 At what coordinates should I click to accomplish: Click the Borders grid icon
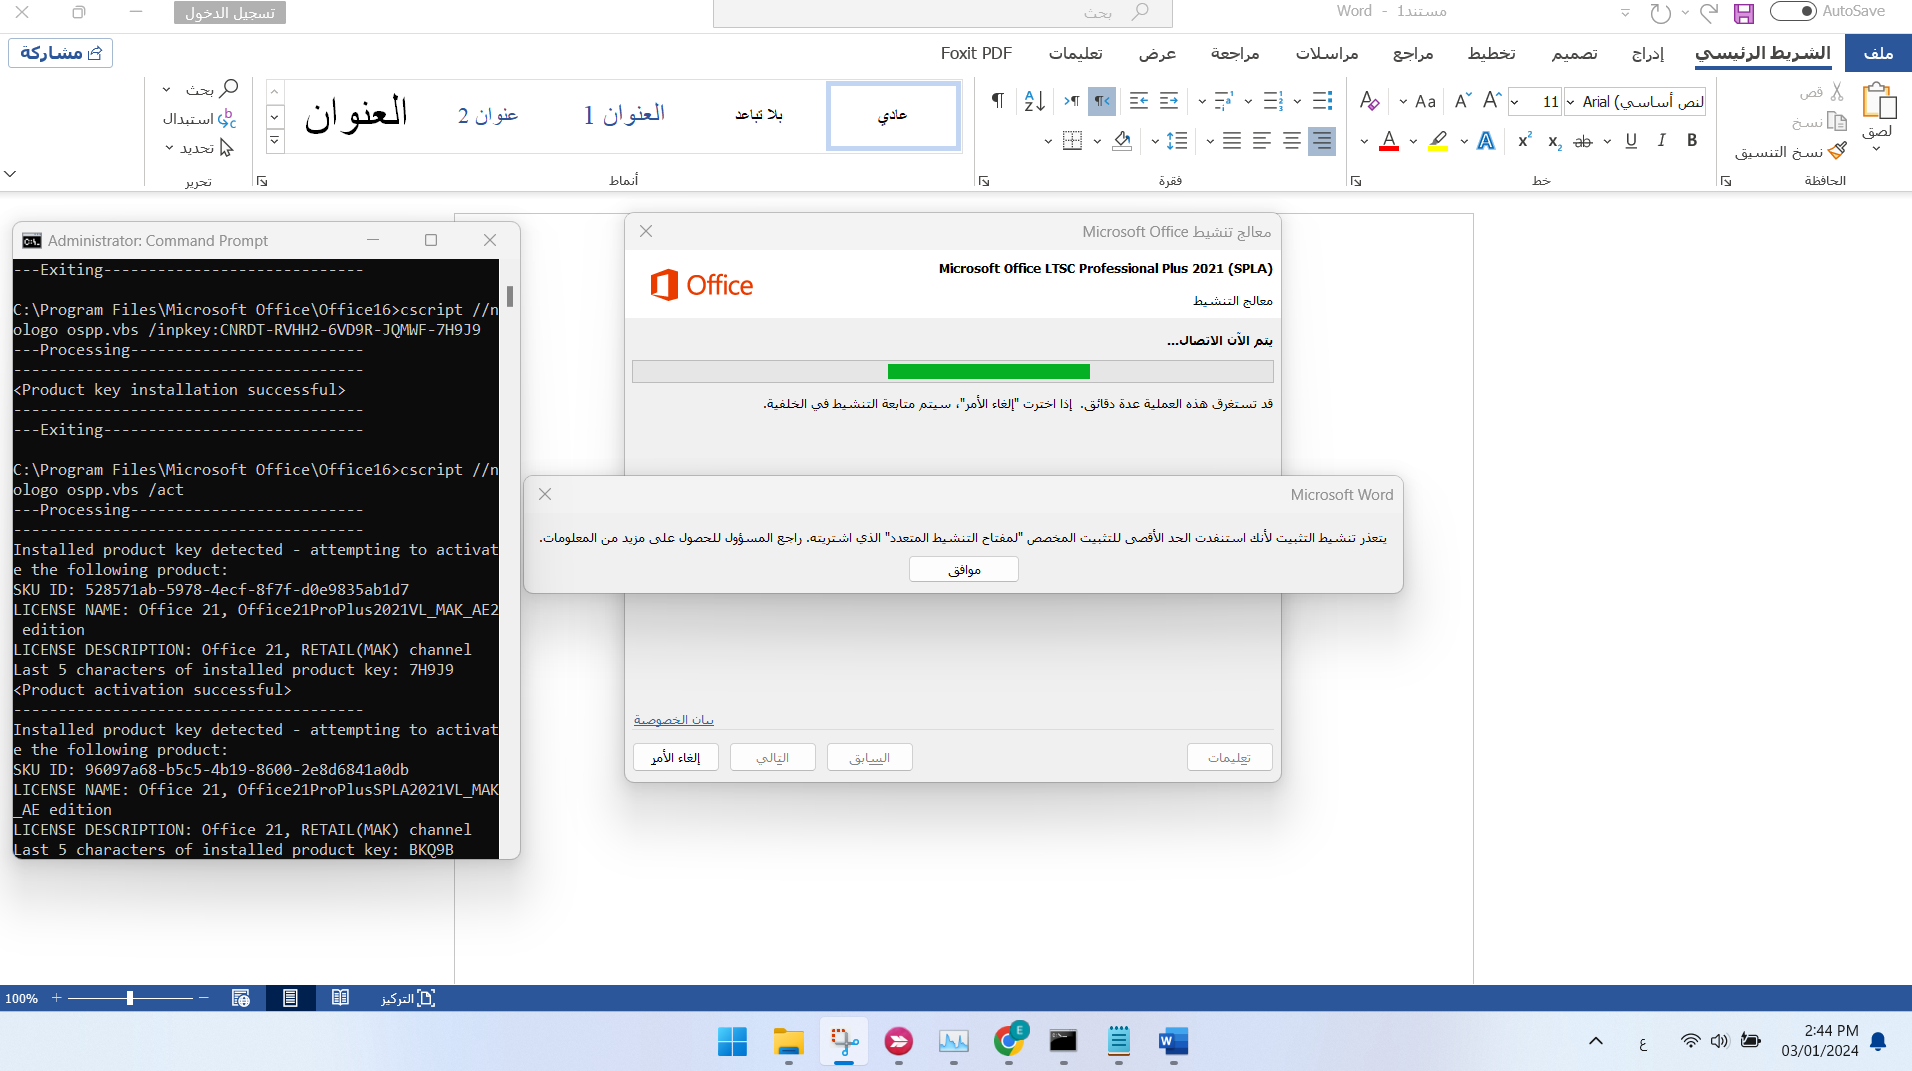(x=1072, y=141)
